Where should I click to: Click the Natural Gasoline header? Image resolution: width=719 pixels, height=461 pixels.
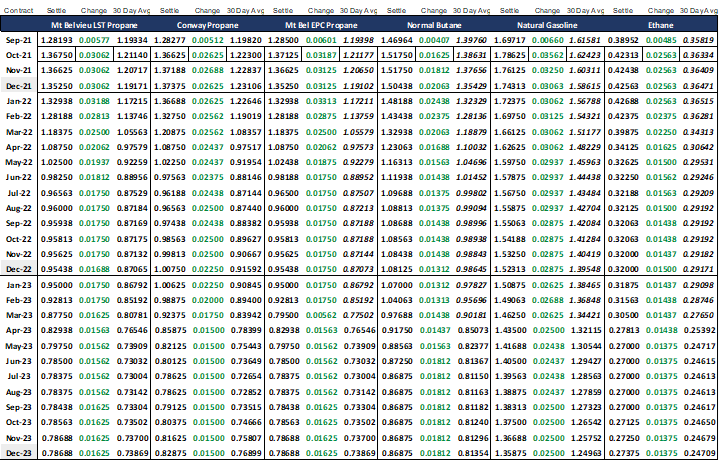coord(547,25)
